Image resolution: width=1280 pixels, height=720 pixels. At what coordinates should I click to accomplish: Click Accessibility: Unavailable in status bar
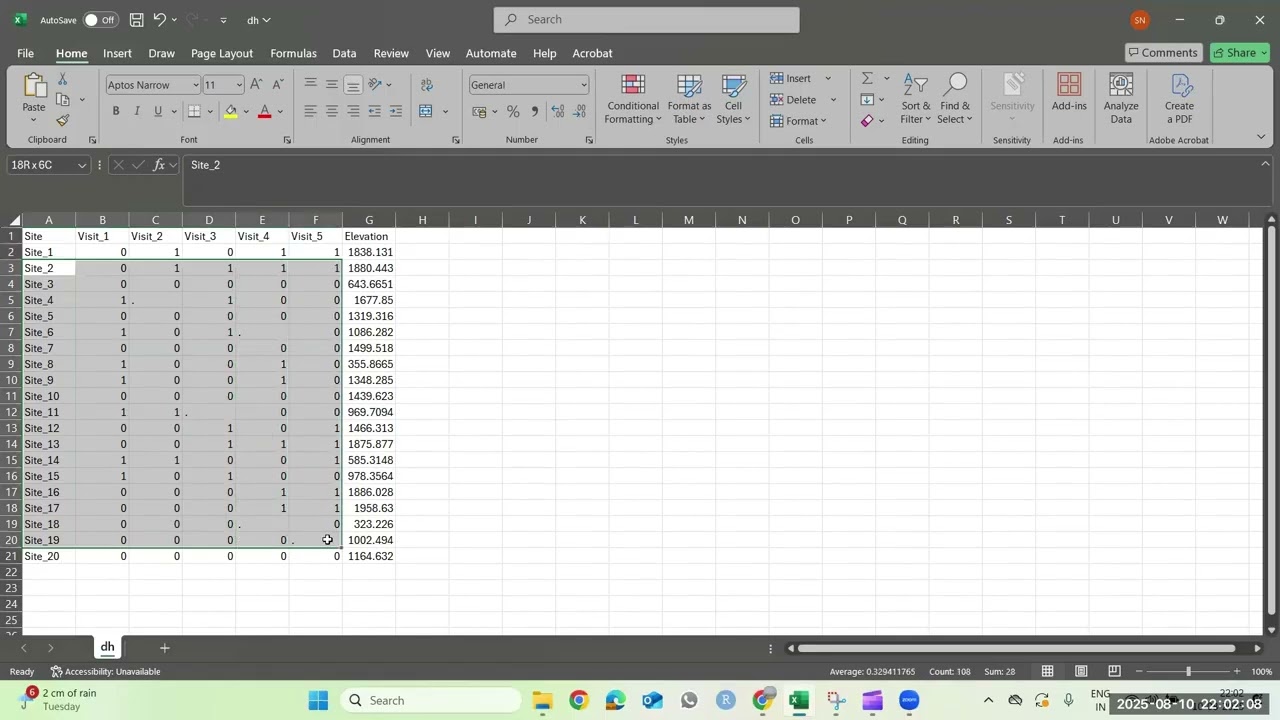pos(105,671)
